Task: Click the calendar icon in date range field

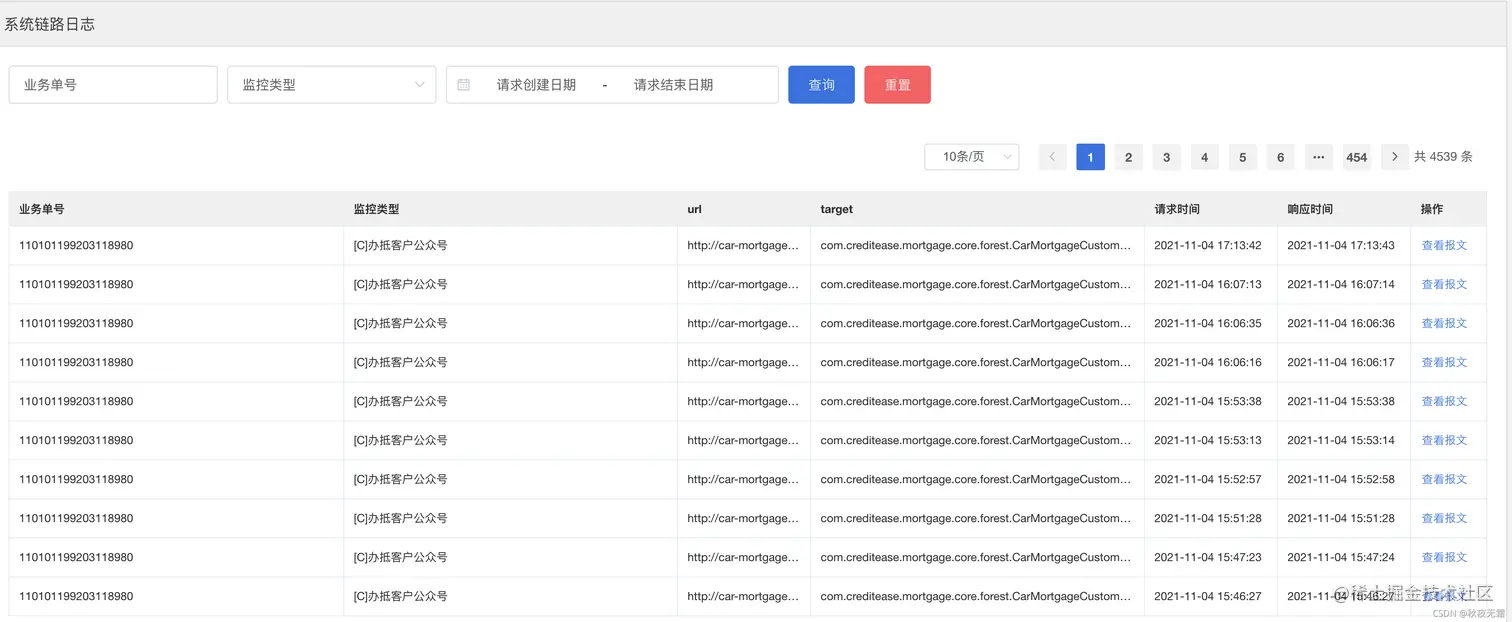Action: [464, 85]
